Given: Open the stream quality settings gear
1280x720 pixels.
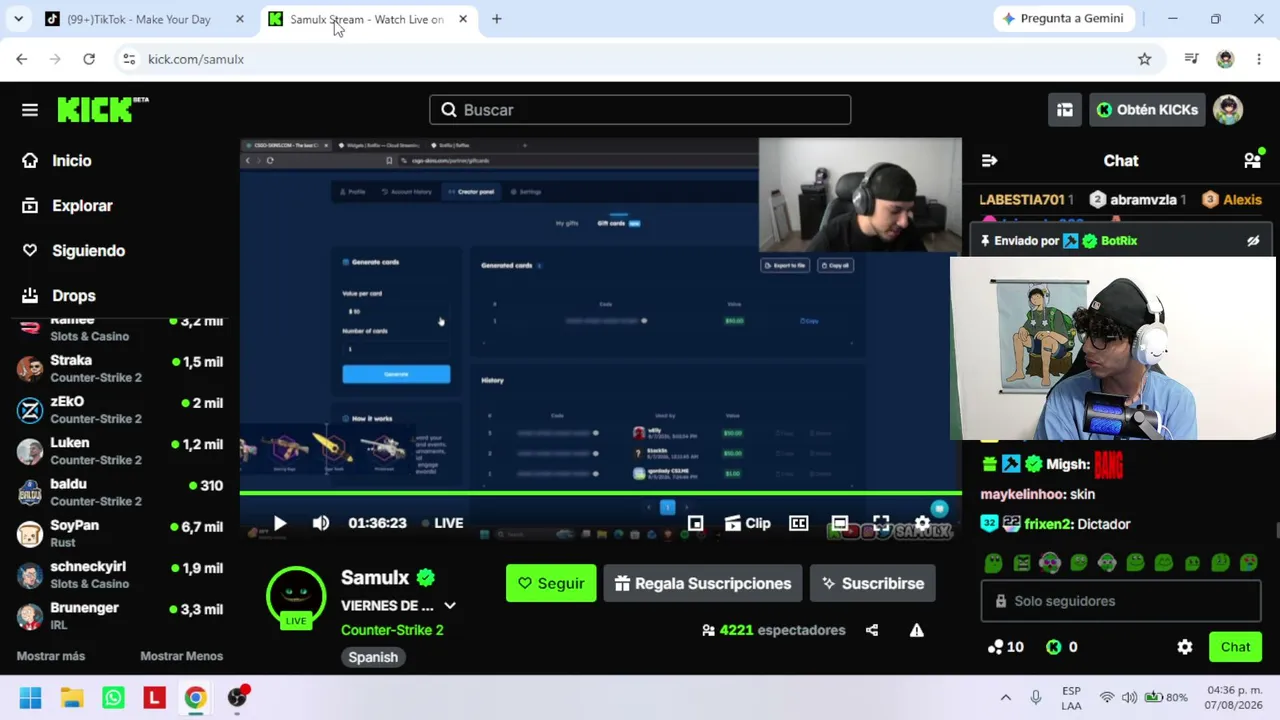Looking at the screenshot, I should pos(922,523).
